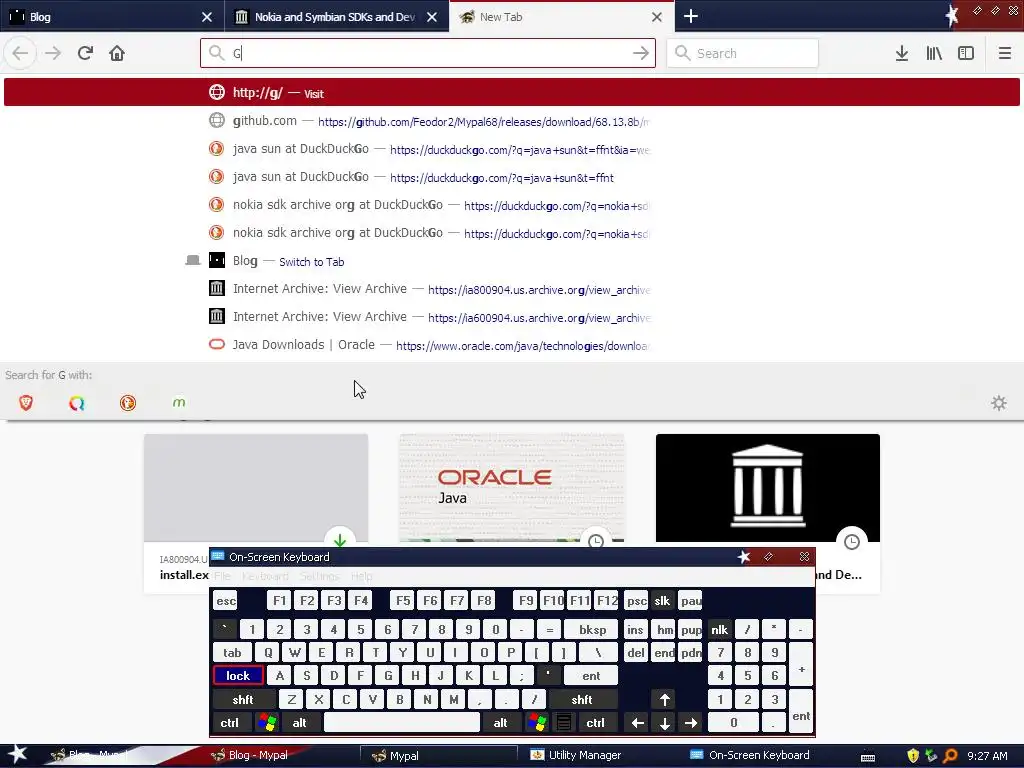This screenshot has width=1024, height=768.
Task: Click the 9:27 AM clock
Action: [987, 756]
